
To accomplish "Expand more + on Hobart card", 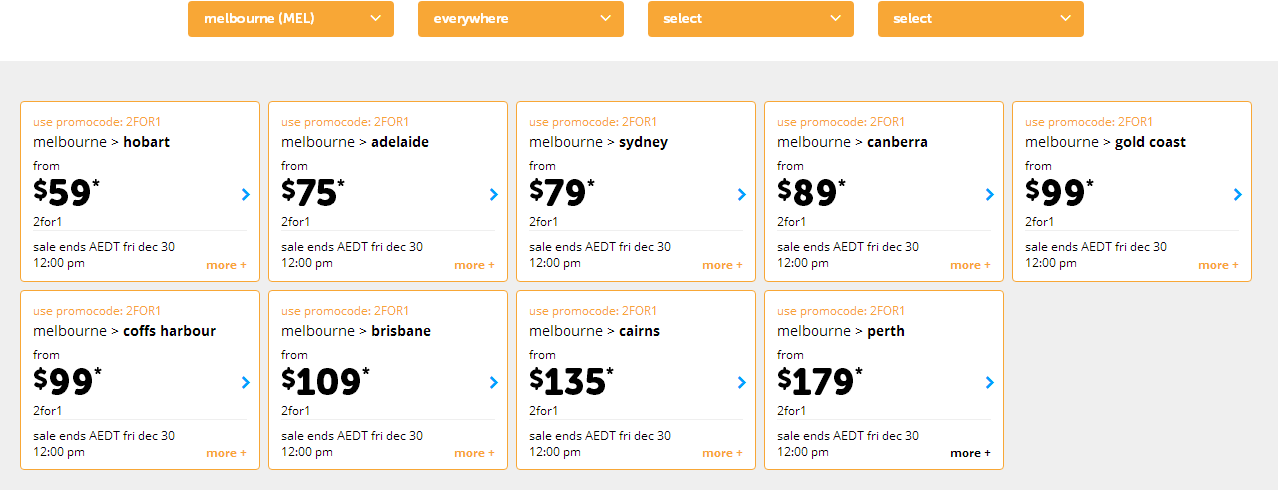I will [x=226, y=265].
